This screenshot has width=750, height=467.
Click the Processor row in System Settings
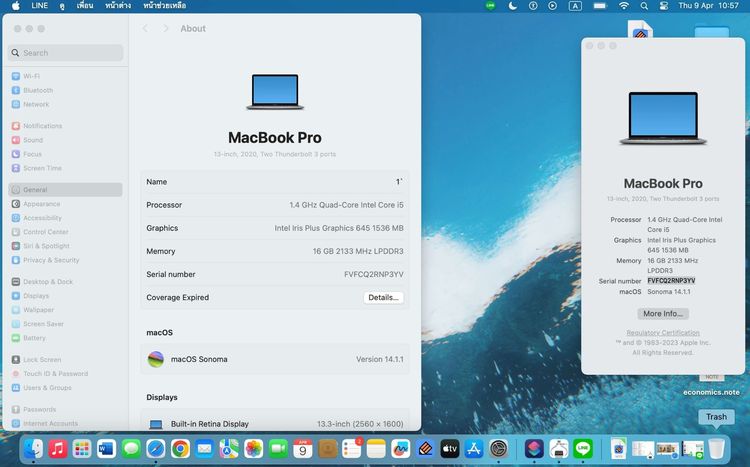click(x=275, y=205)
